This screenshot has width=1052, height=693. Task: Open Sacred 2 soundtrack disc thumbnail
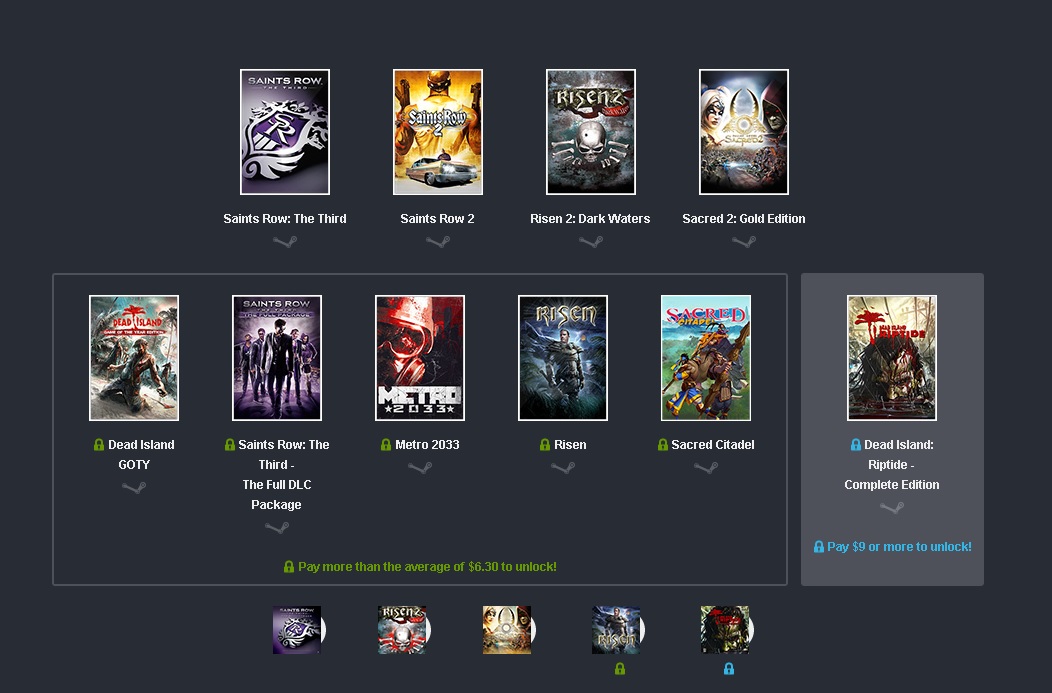click(509, 630)
